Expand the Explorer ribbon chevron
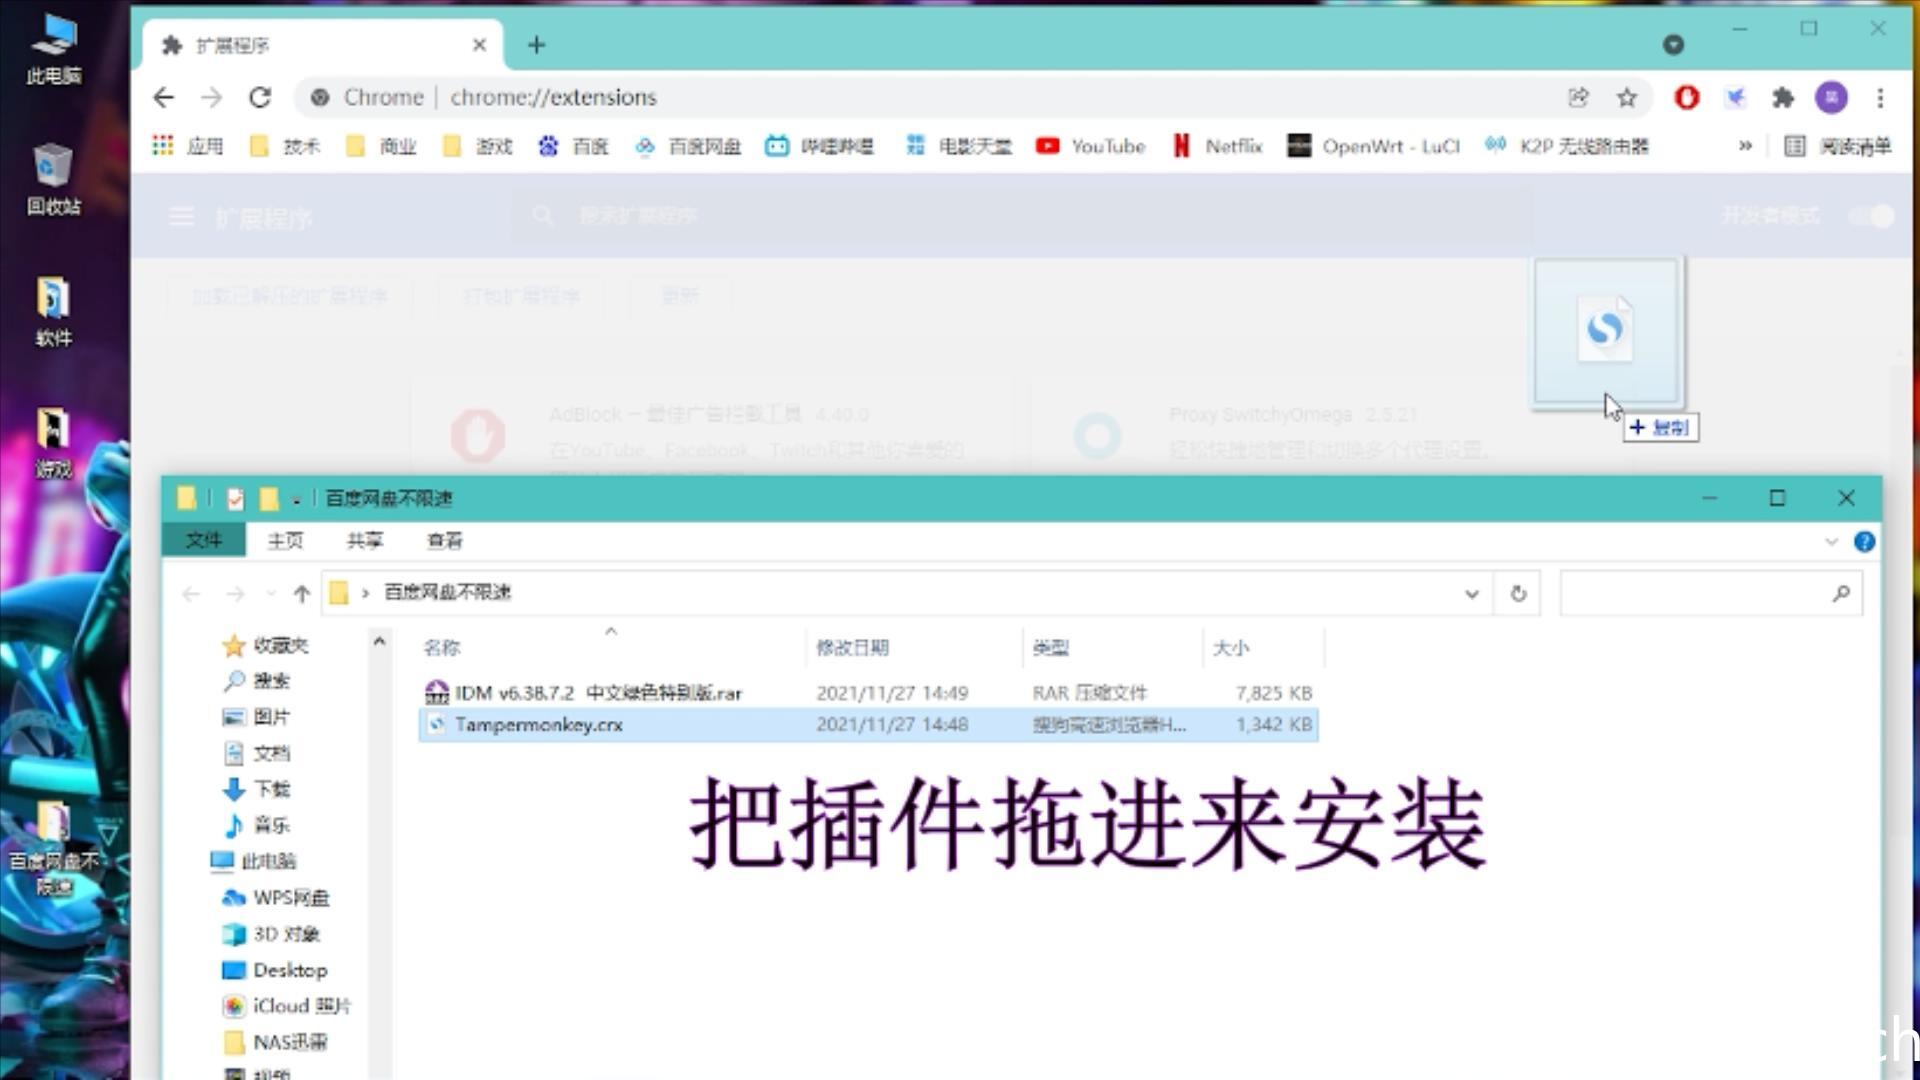The width and height of the screenshot is (1920, 1080). (1831, 541)
